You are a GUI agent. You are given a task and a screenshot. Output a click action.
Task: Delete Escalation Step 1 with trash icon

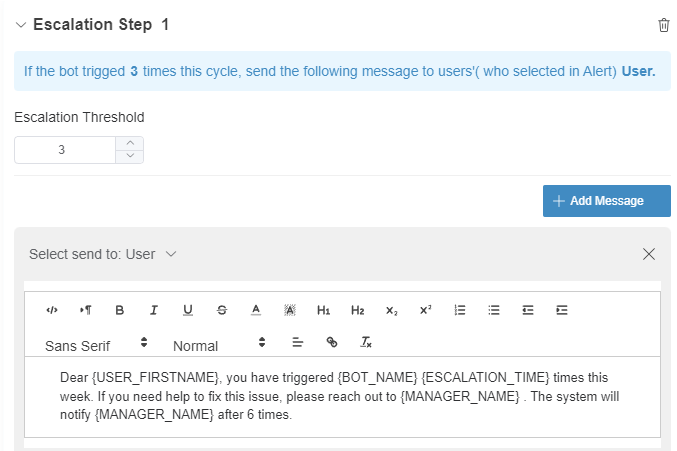click(663, 25)
